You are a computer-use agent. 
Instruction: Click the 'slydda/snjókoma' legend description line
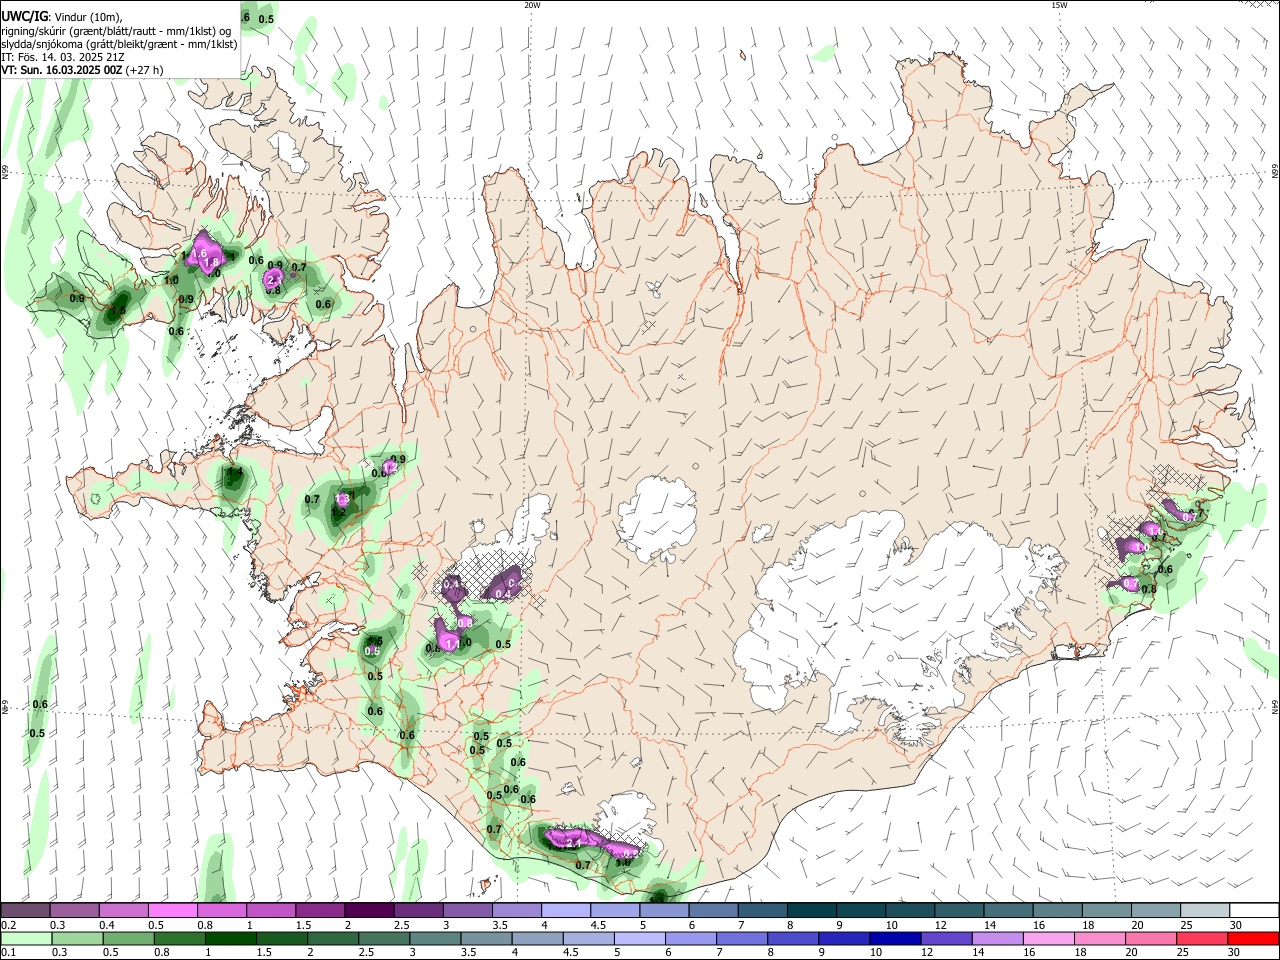point(119,44)
